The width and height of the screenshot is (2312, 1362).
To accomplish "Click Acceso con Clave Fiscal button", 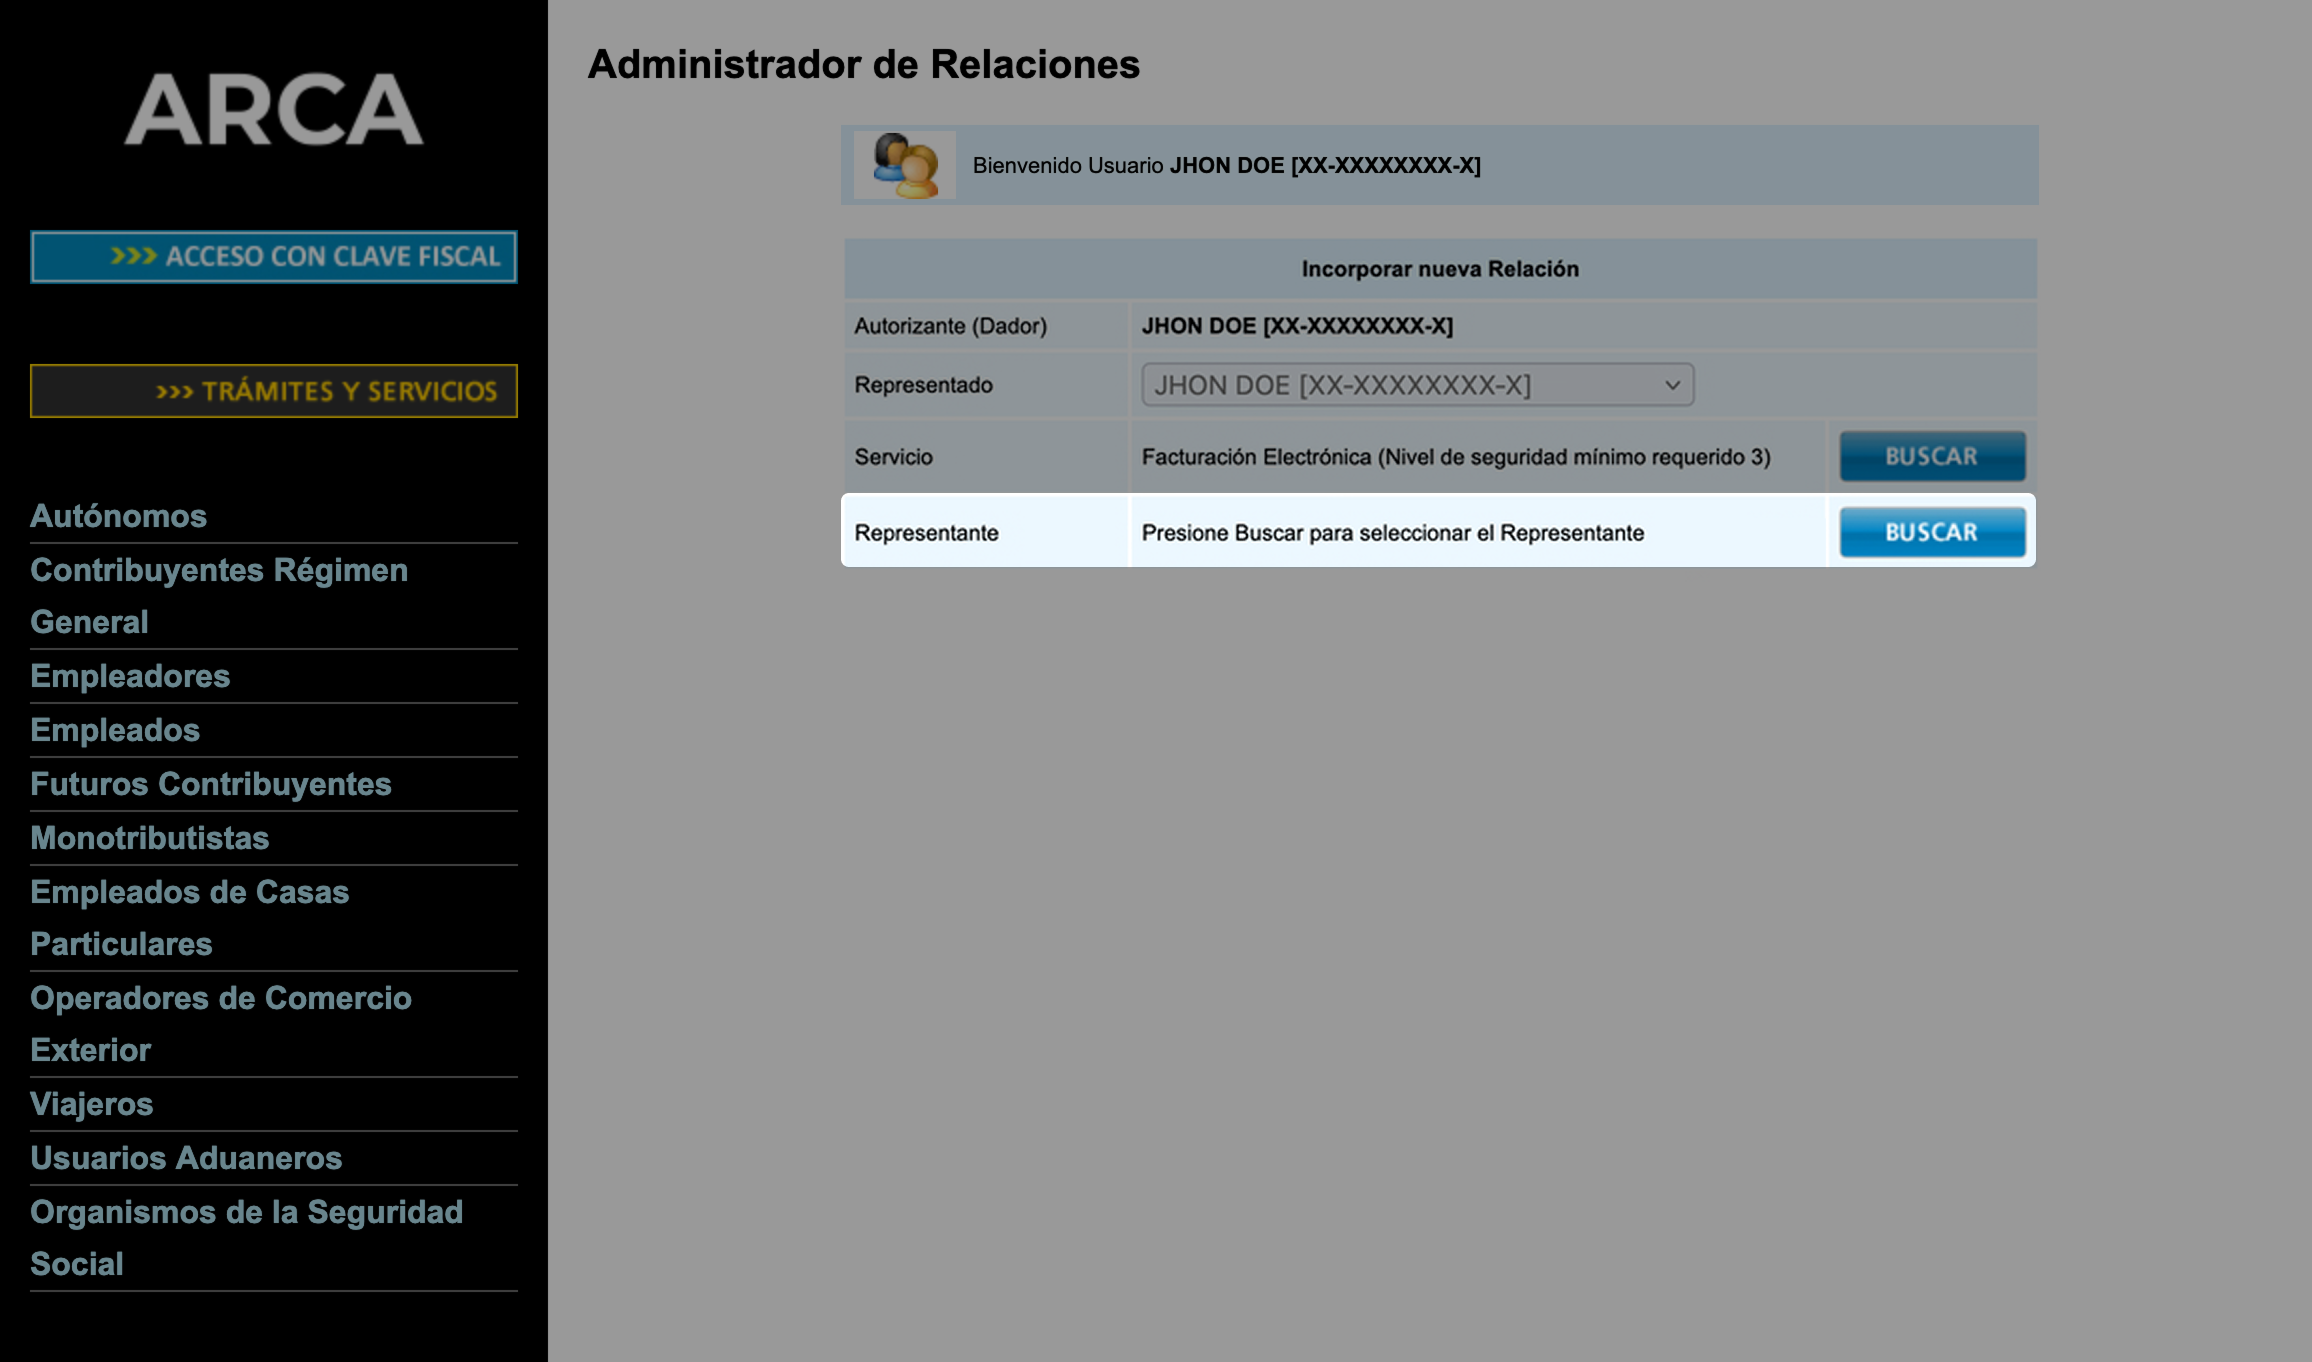I will 273,257.
